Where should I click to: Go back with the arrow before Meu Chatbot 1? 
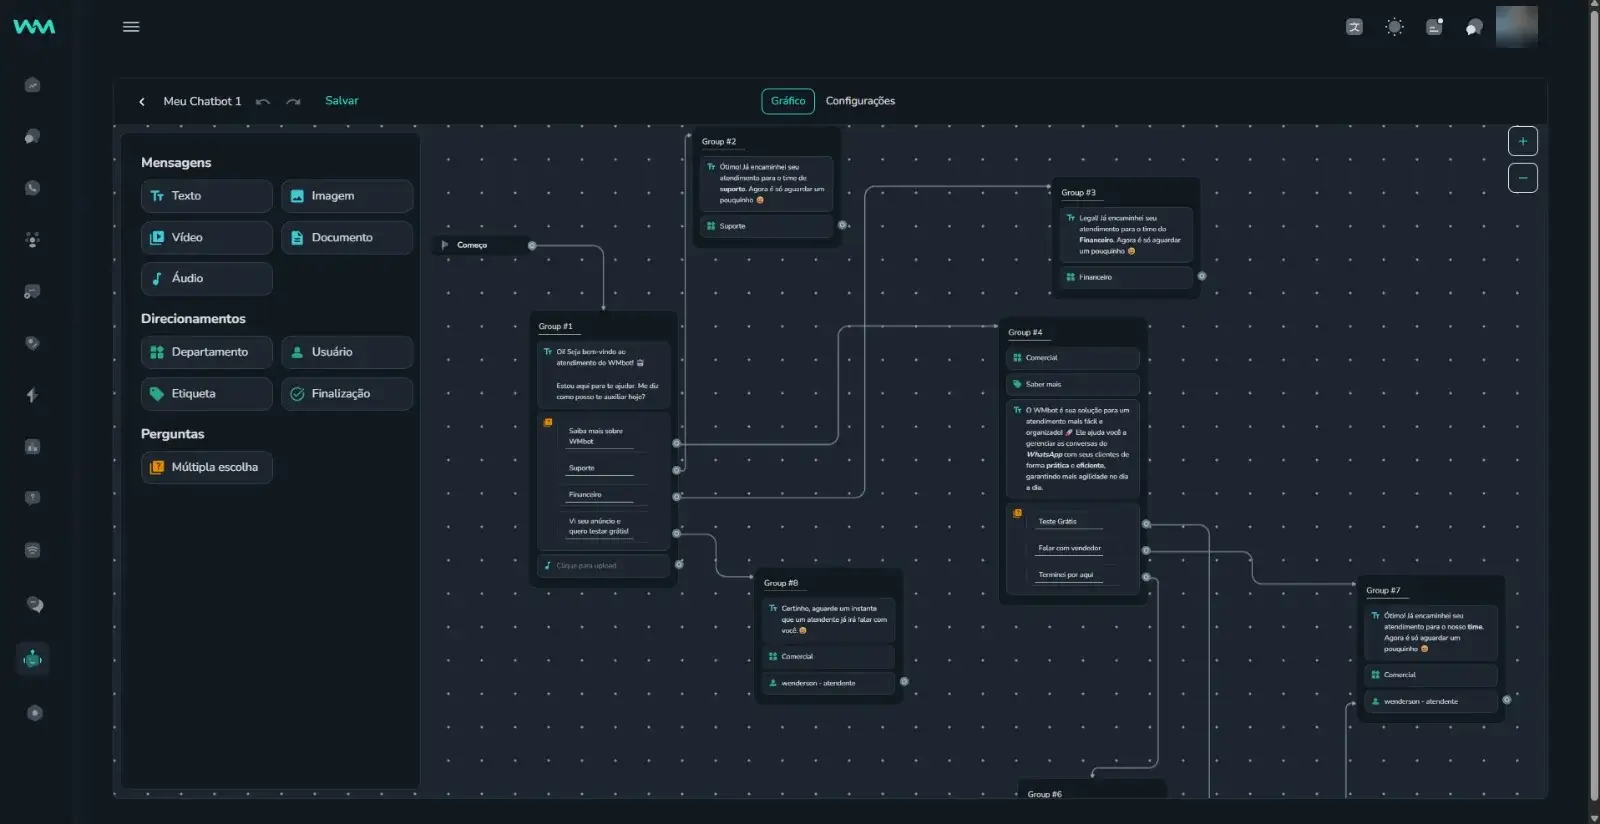click(x=142, y=102)
